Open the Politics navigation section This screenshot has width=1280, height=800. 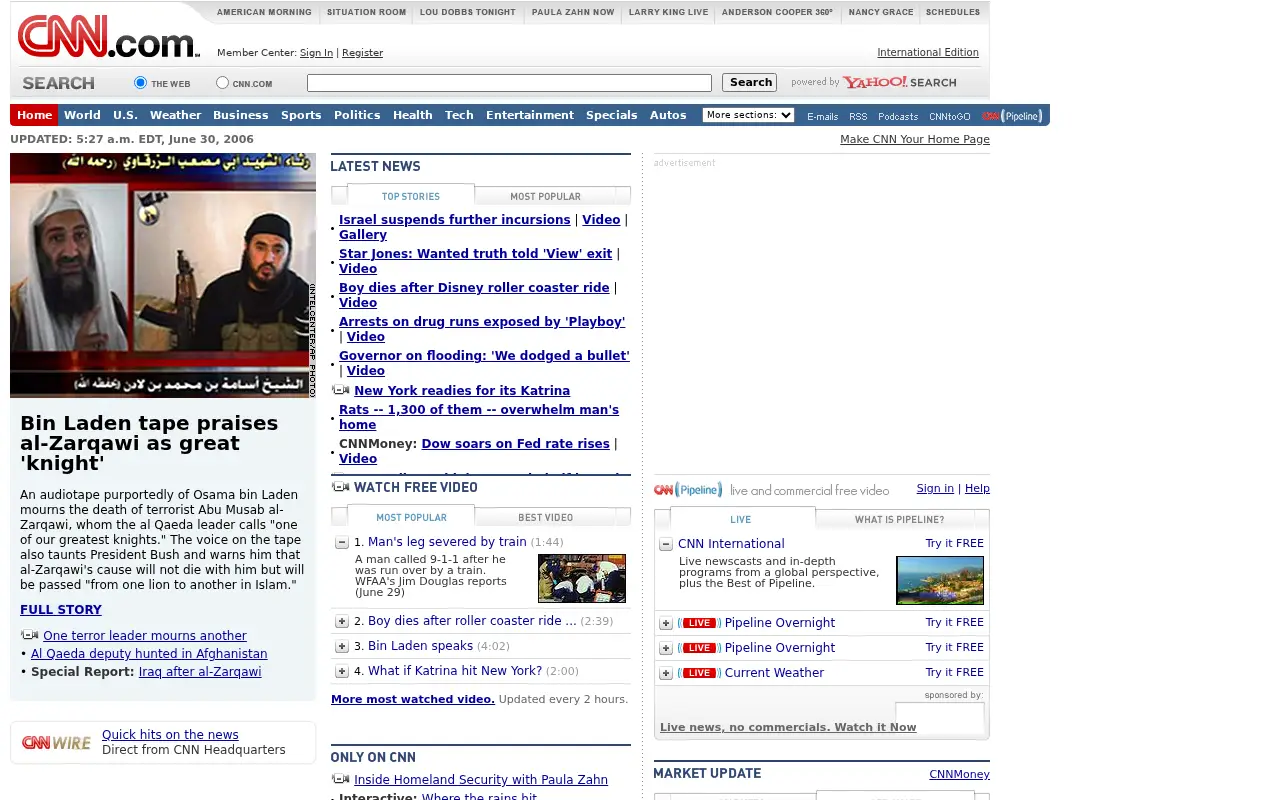click(357, 115)
